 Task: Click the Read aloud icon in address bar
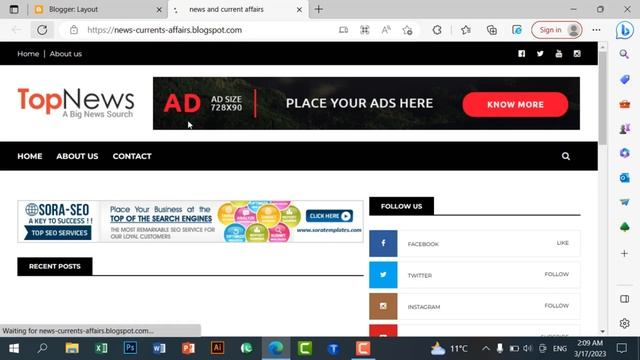coord(386,30)
